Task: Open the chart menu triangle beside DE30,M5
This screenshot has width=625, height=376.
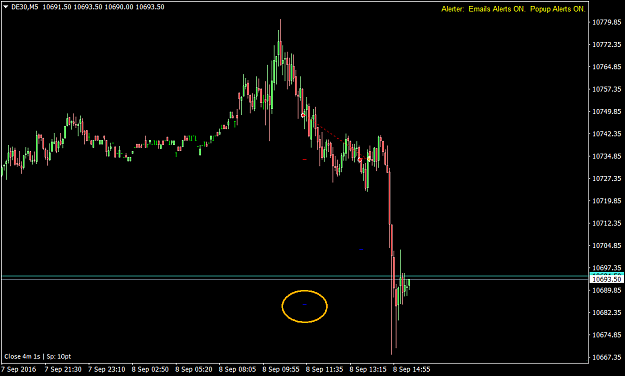Action: (x=6, y=7)
